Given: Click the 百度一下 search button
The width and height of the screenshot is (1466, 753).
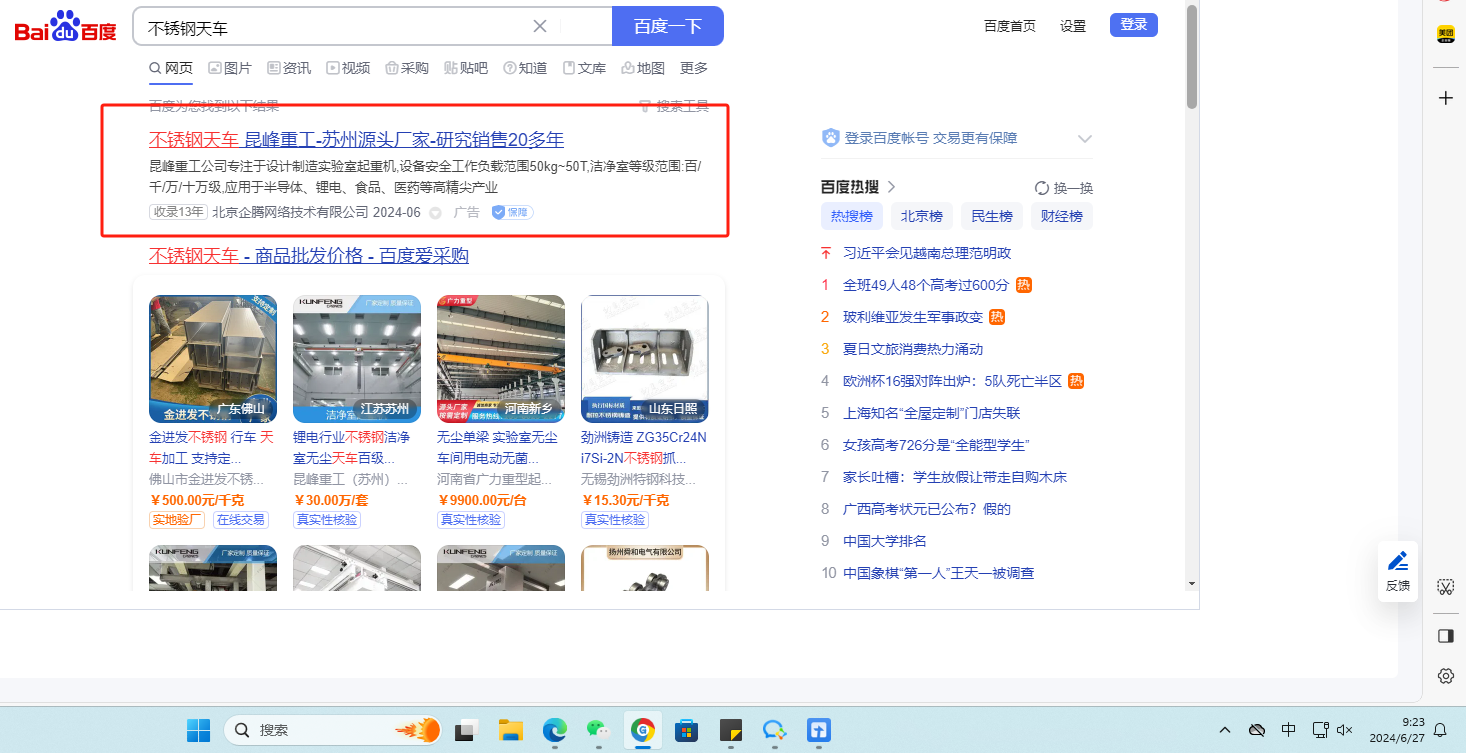Looking at the screenshot, I should [x=668, y=26].
